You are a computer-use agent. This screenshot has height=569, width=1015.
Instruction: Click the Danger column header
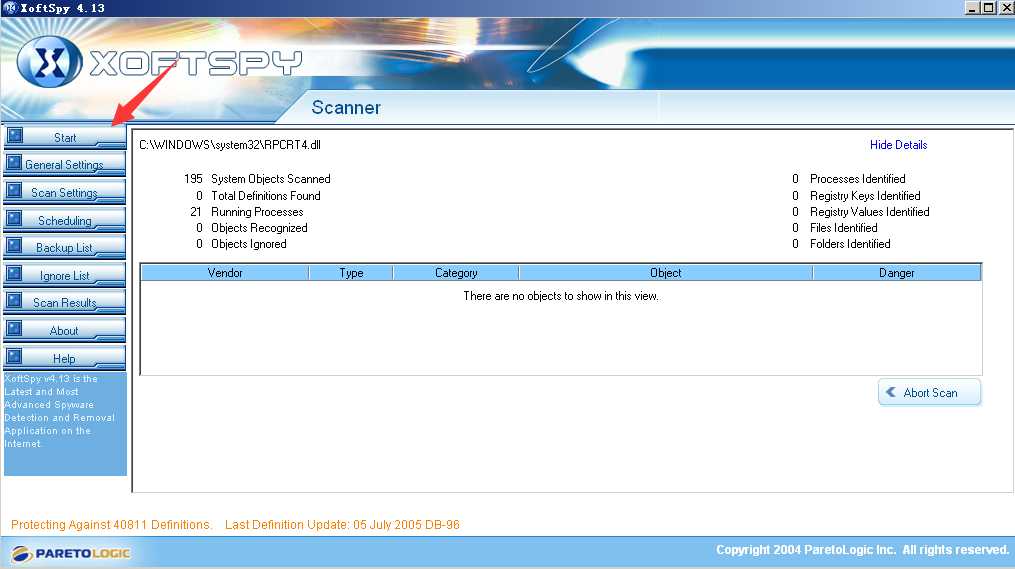[897, 273]
